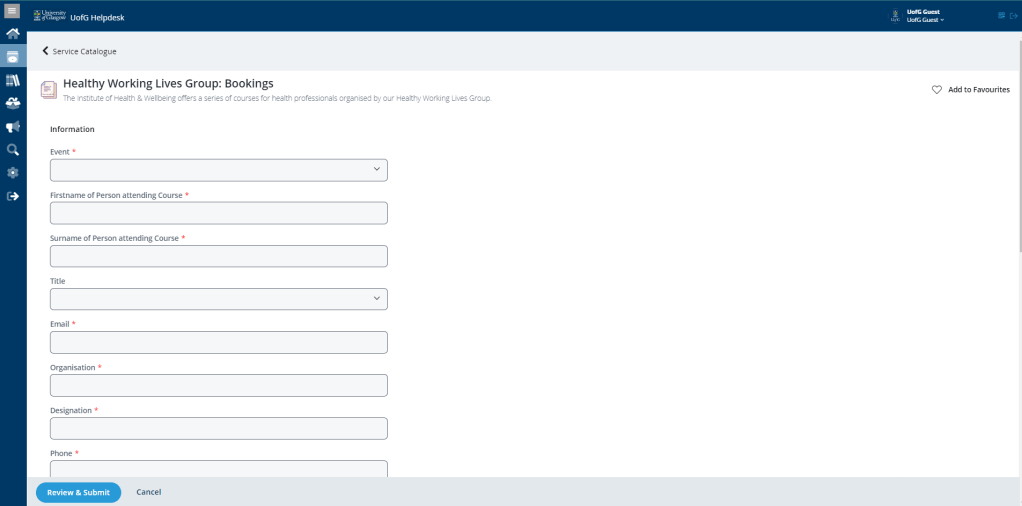Click into the Firstname input field
Screen dimensions: 1022x506
pos(218,213)
